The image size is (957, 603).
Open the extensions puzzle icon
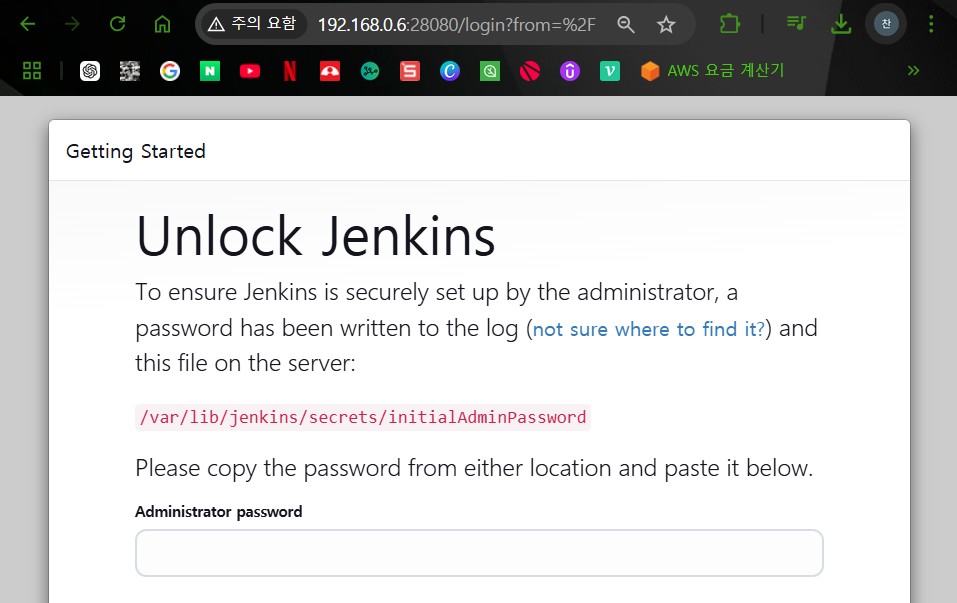click(x=729, y=24)
